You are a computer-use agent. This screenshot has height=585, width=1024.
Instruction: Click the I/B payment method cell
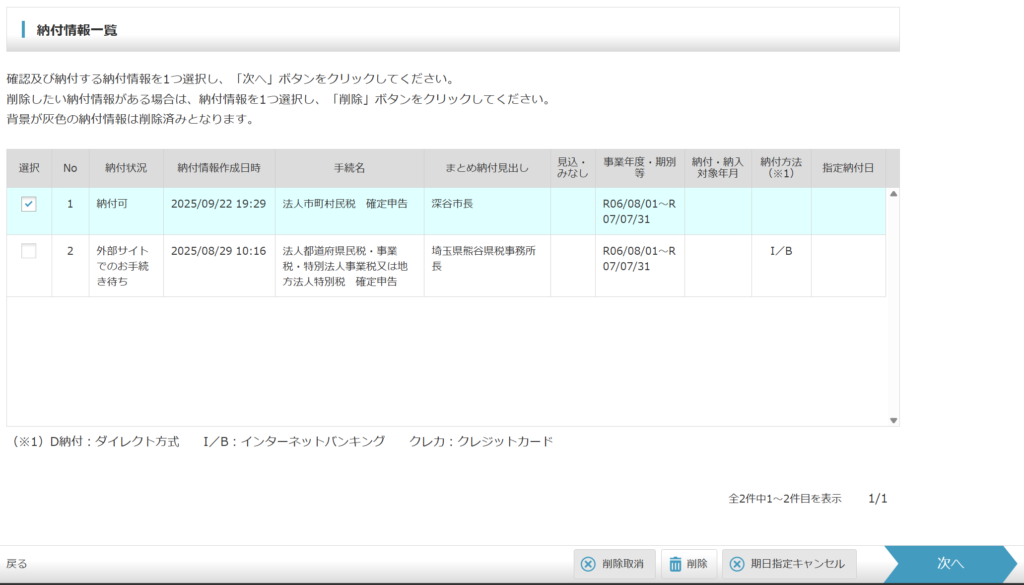coord(781,251)
